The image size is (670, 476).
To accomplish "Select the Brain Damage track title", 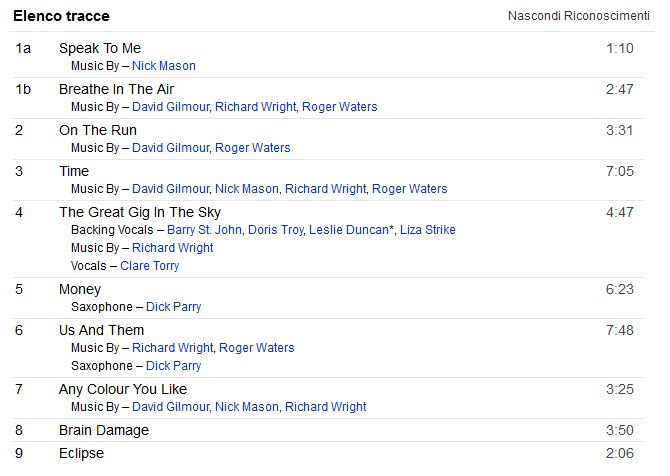I will [104, 430].
